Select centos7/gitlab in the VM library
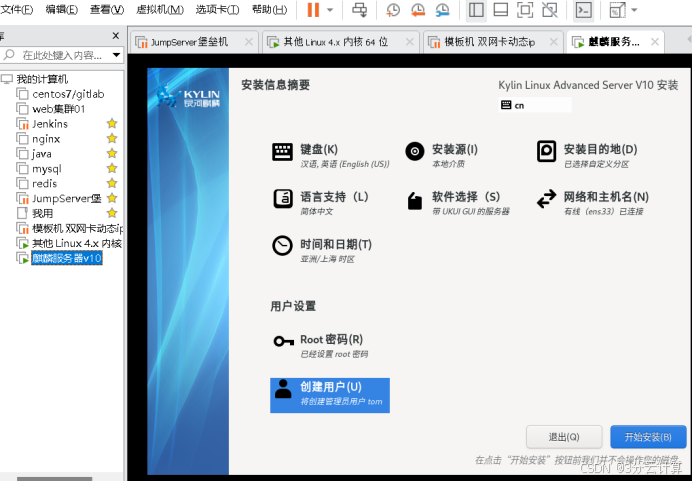 point(67,94)
